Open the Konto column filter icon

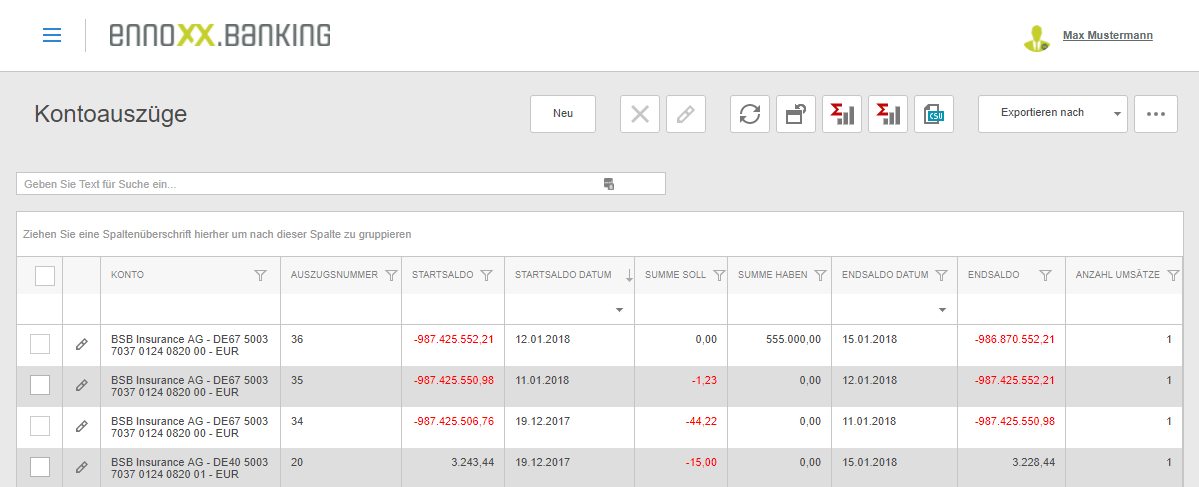point(260,276)
